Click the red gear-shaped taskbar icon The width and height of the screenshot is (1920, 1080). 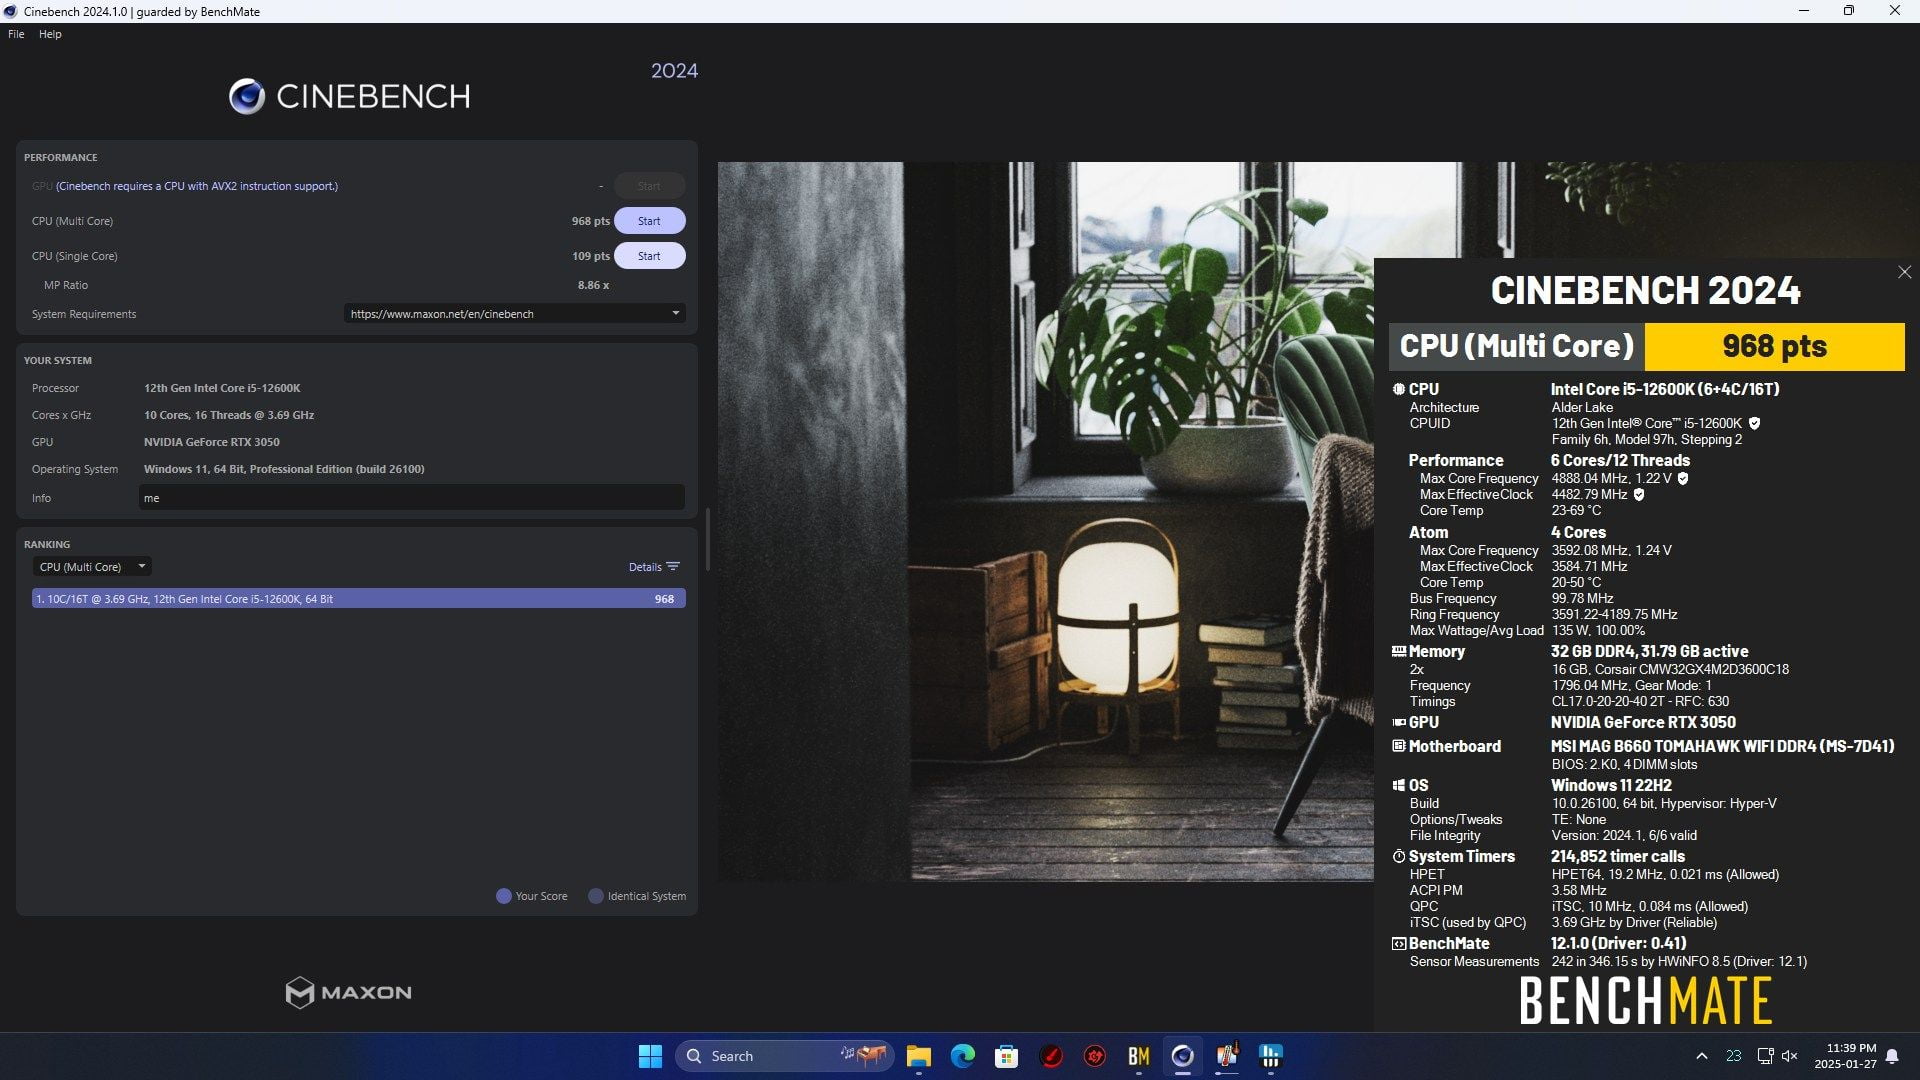1094,1056
